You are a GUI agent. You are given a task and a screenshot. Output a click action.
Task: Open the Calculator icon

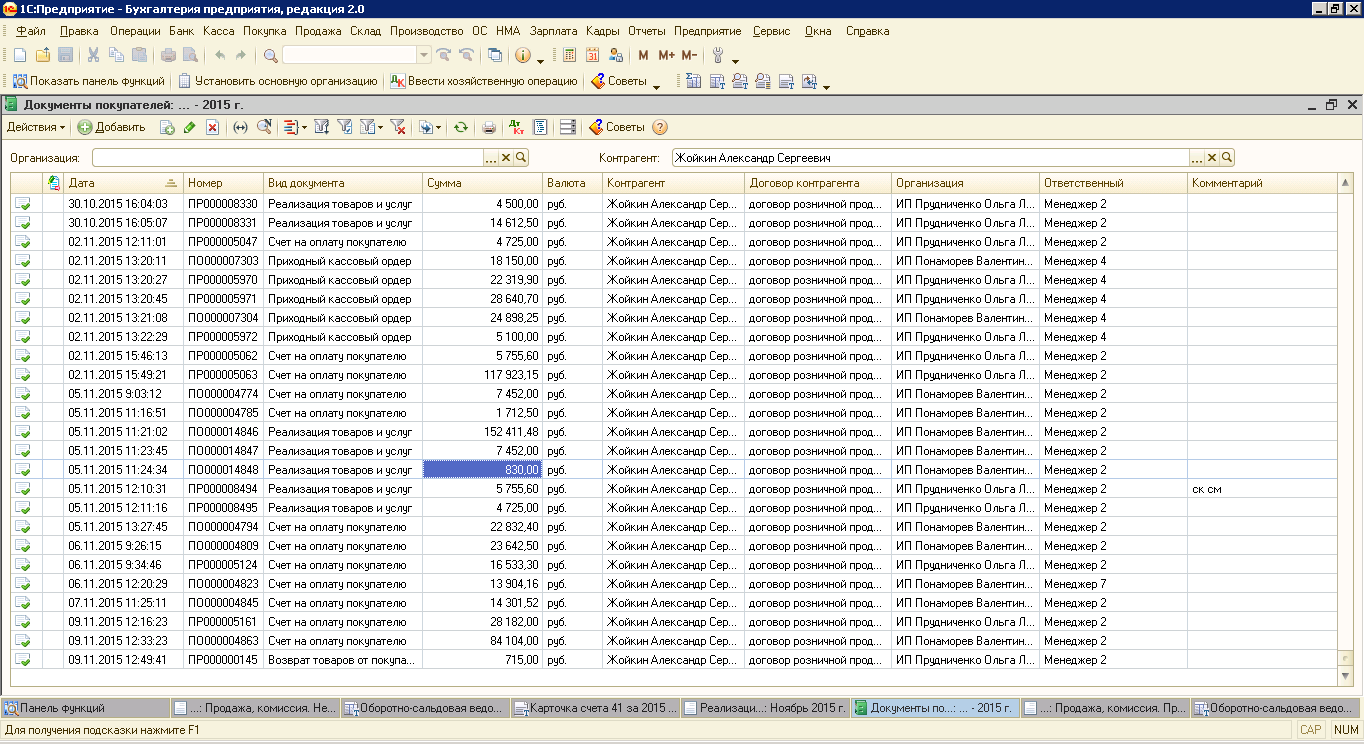point(569,55)
